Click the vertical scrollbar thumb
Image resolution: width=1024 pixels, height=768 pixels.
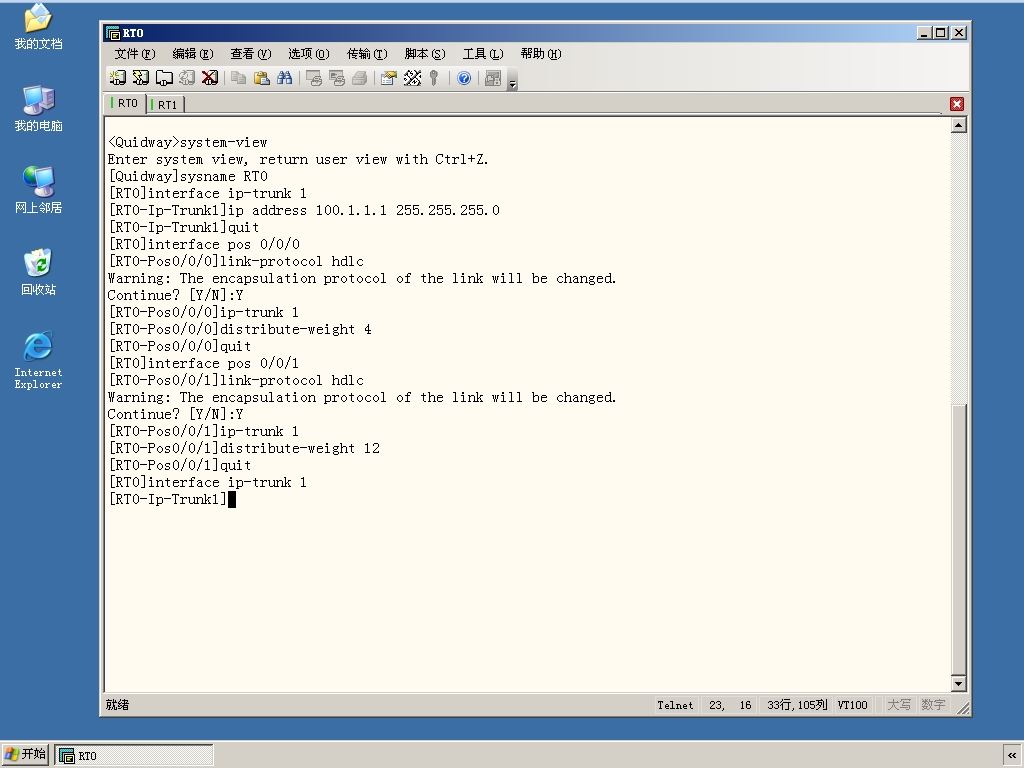pos(958,539)
